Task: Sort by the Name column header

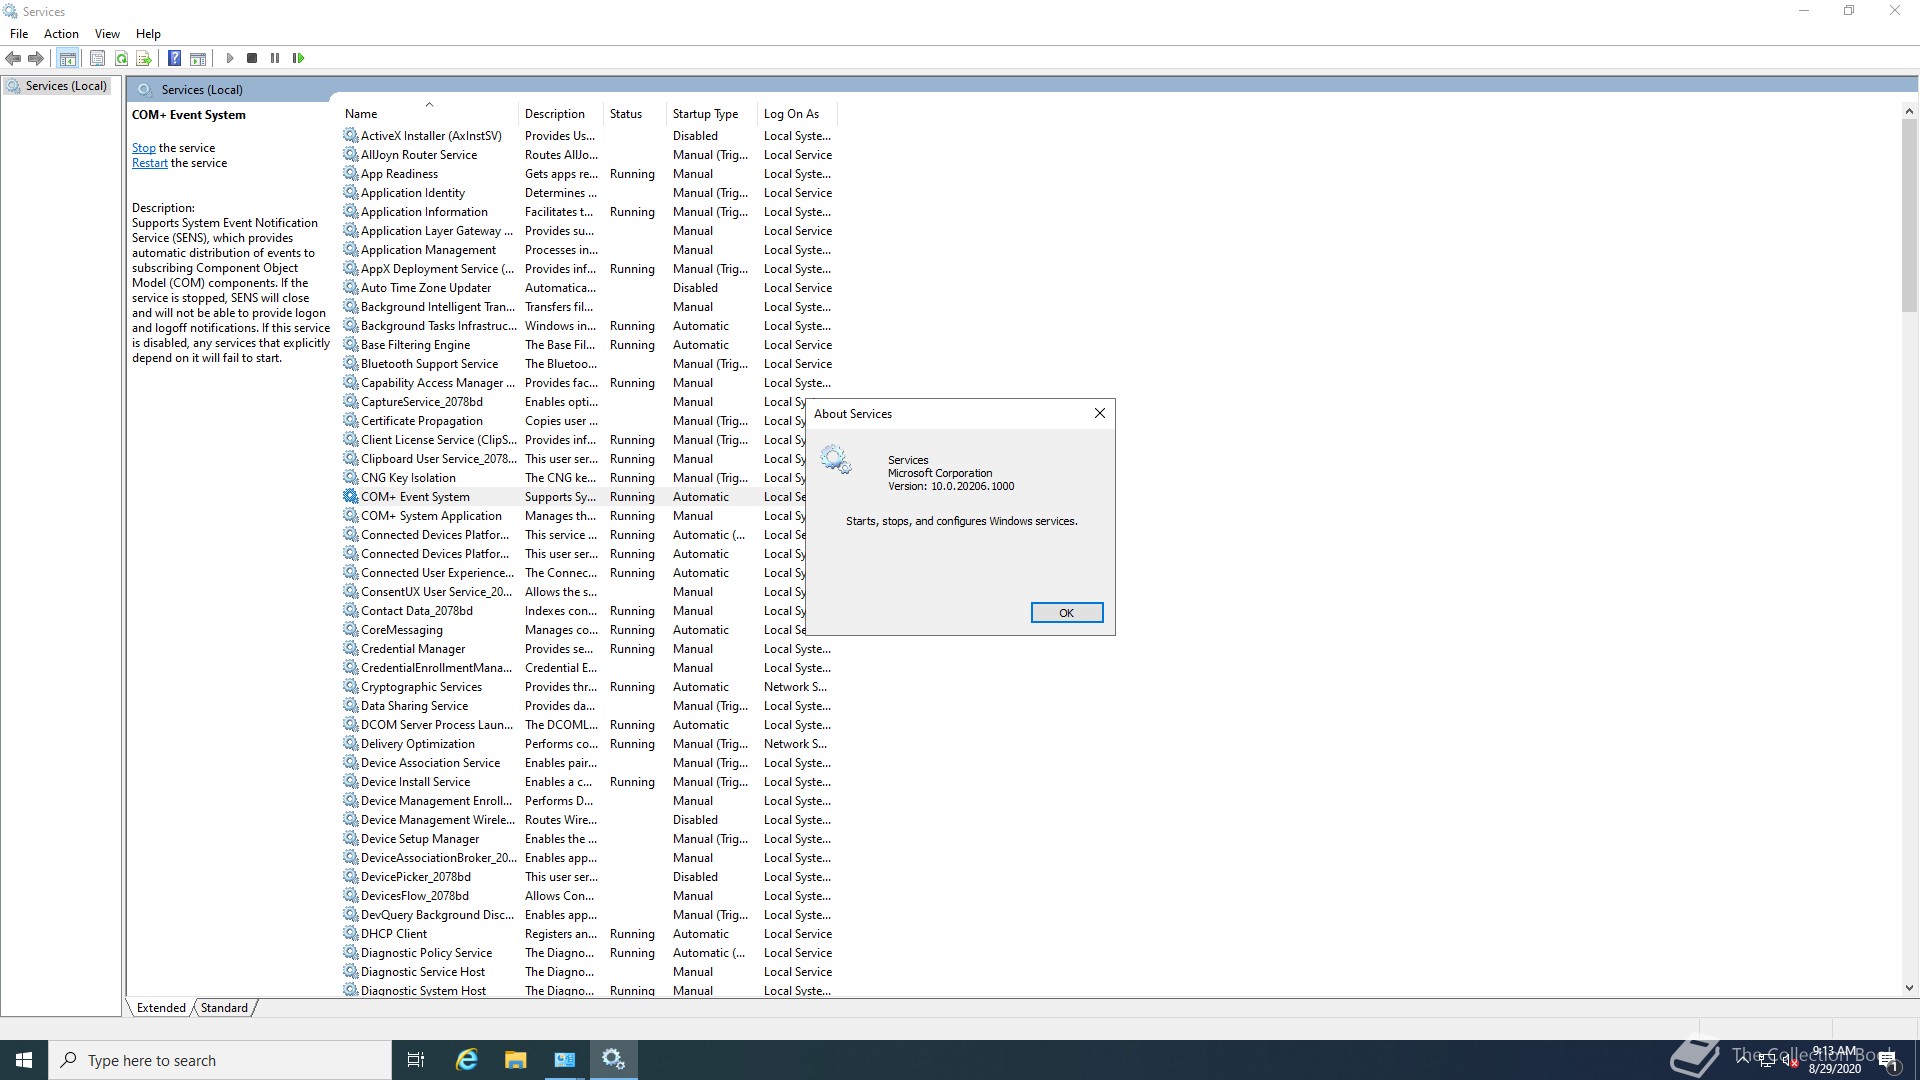Action: click(x=428, y=114)
